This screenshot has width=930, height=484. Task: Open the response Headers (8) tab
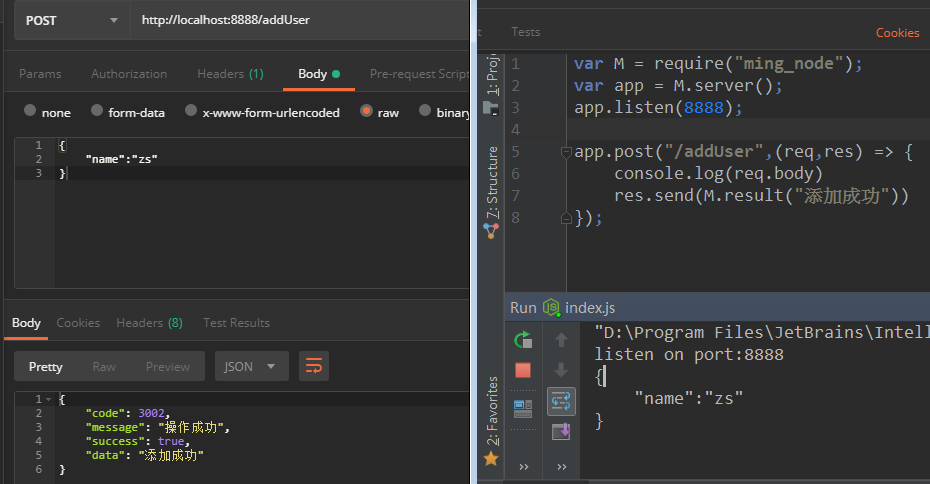pyautogui.click(x=149, y=323)
